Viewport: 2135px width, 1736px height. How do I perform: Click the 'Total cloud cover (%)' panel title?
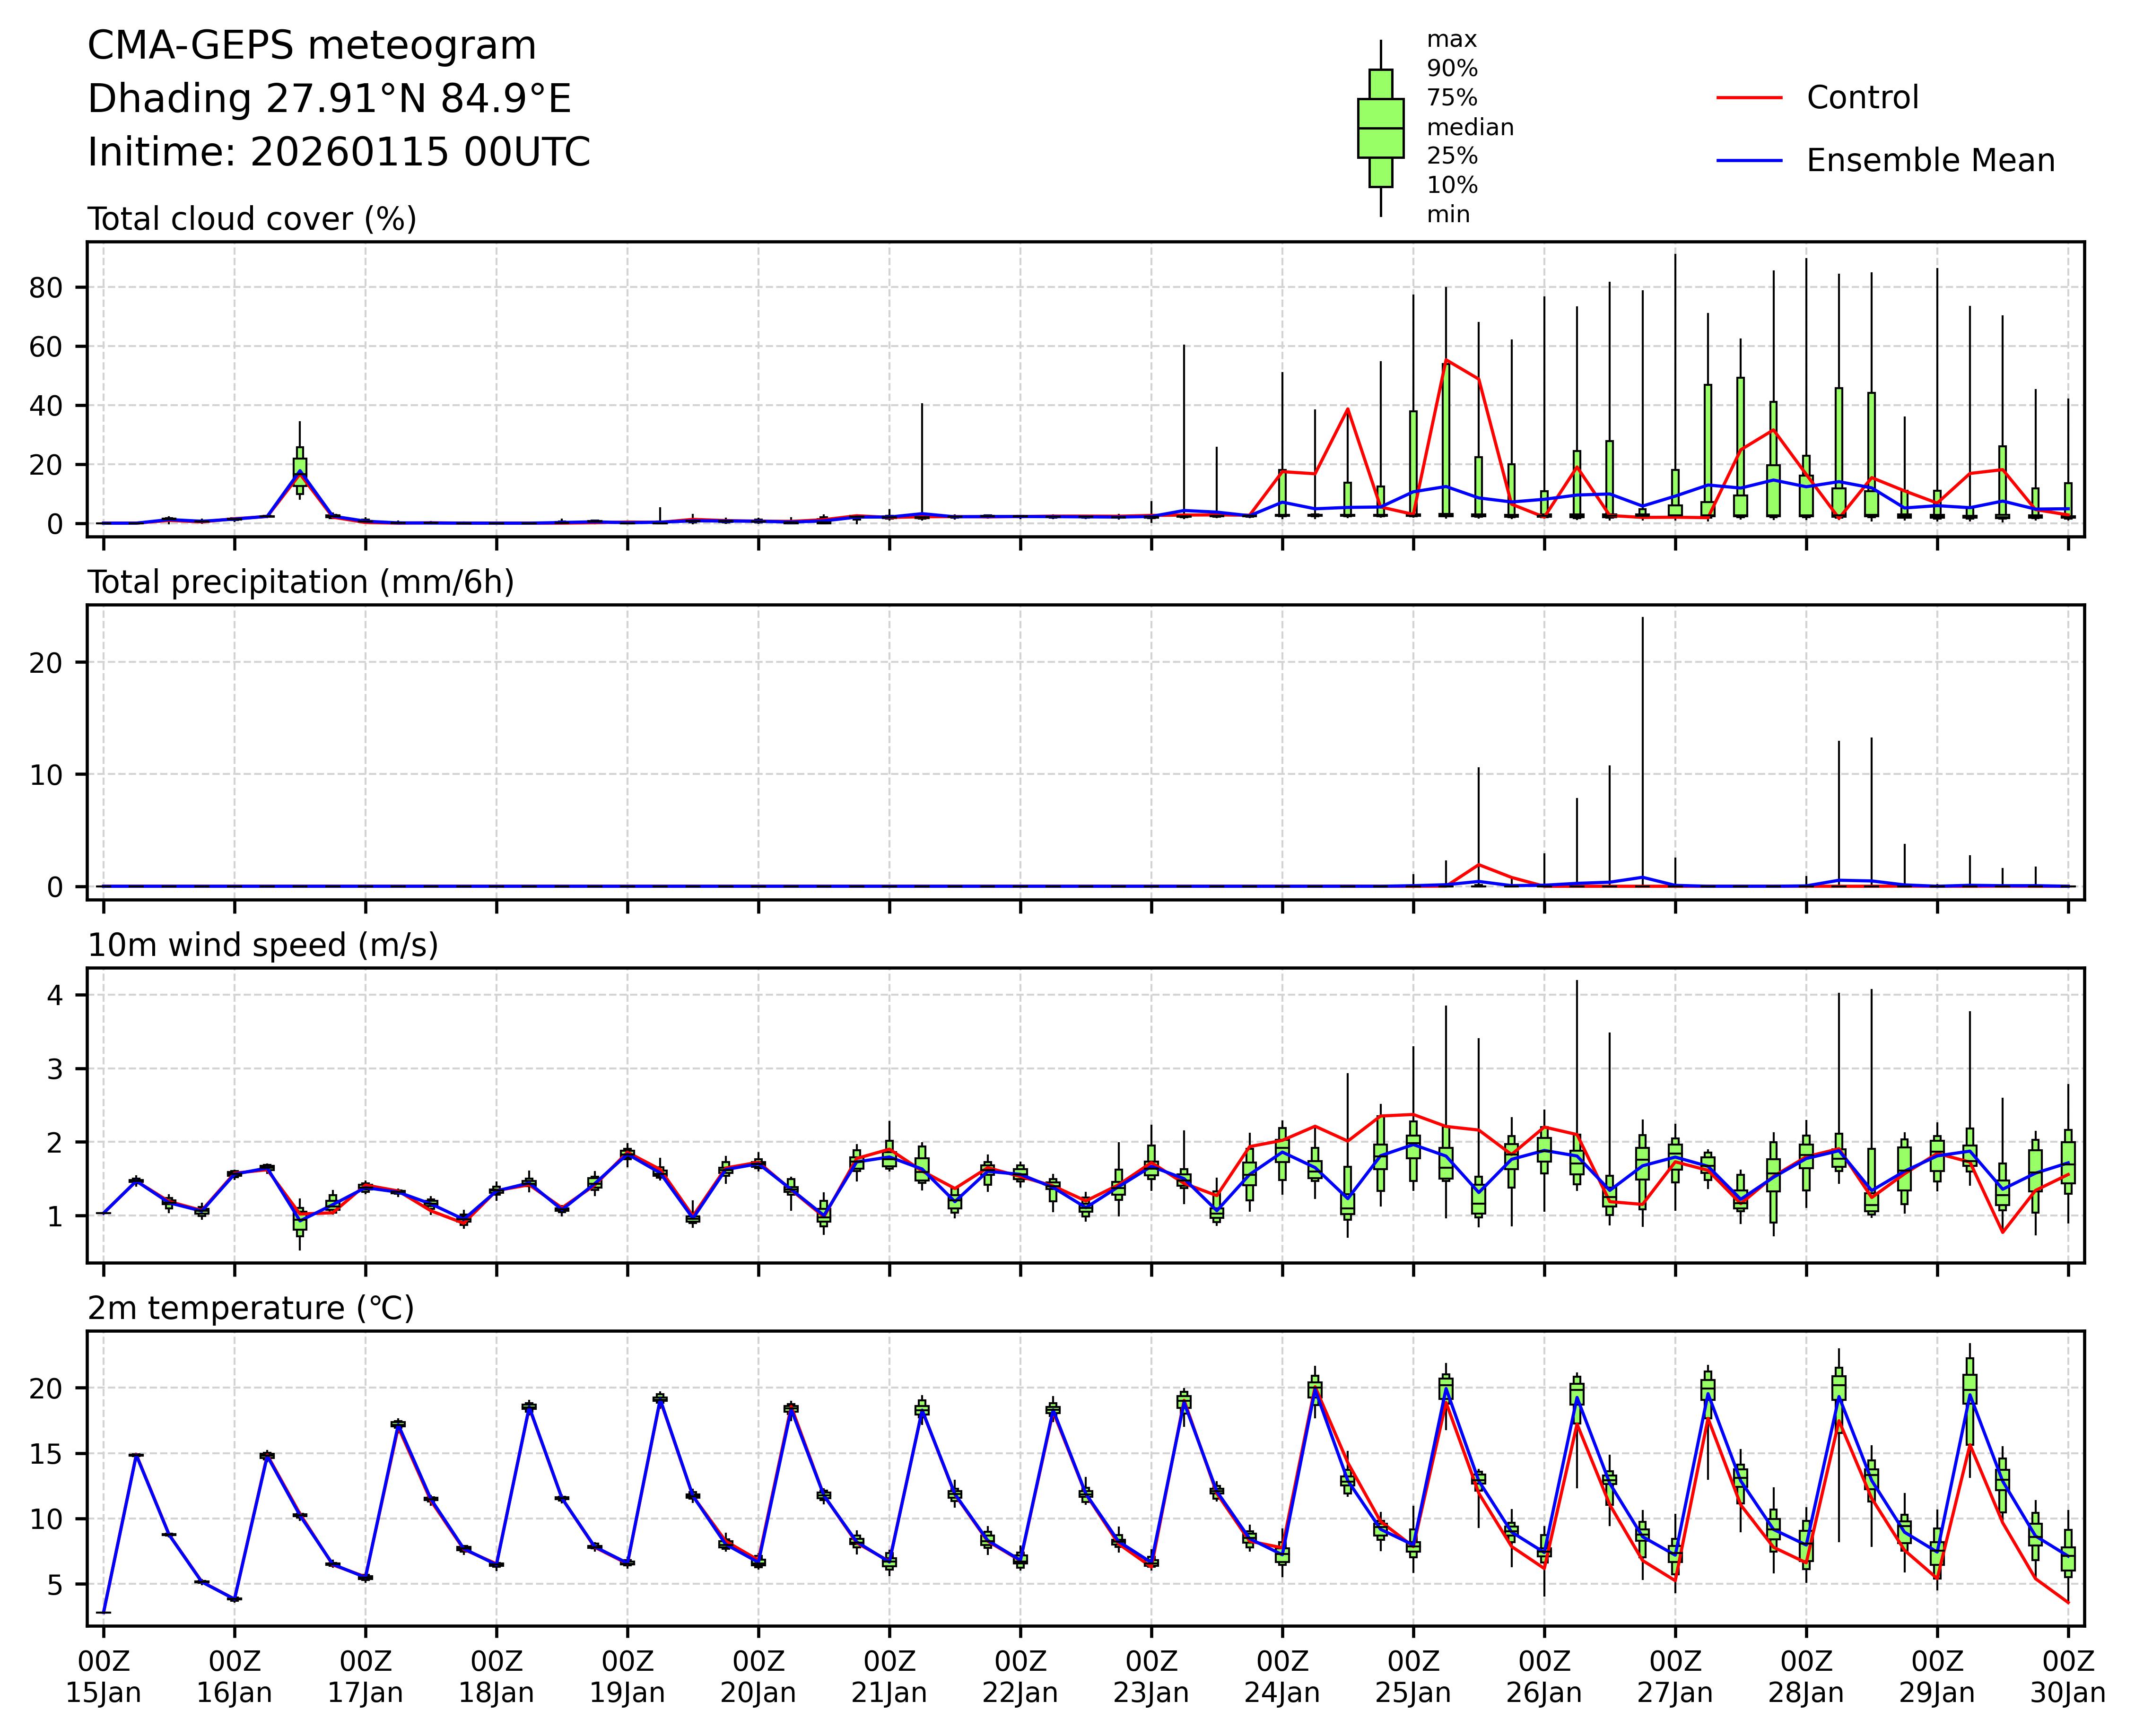252,219
